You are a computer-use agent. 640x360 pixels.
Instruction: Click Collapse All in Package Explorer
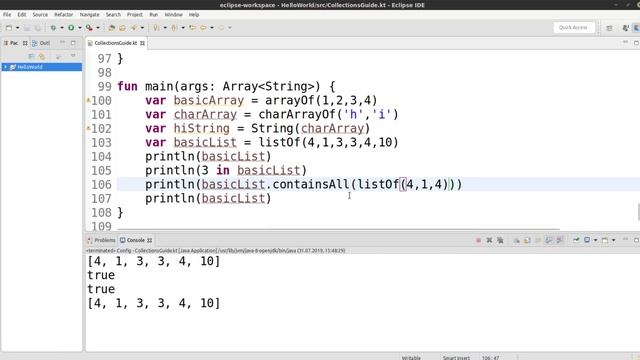31,56
